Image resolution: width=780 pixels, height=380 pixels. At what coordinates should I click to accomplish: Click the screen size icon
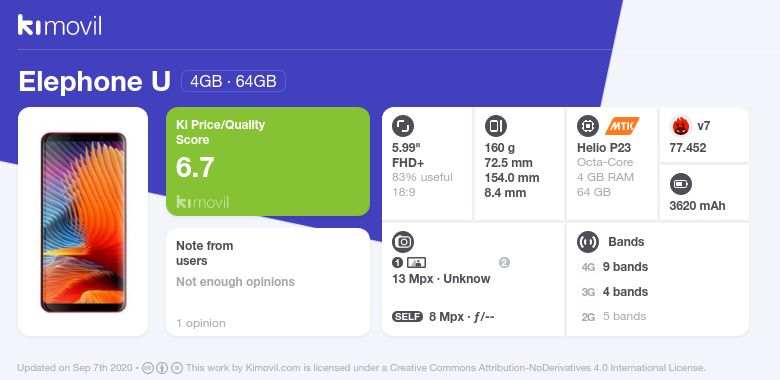click(402, 126)
